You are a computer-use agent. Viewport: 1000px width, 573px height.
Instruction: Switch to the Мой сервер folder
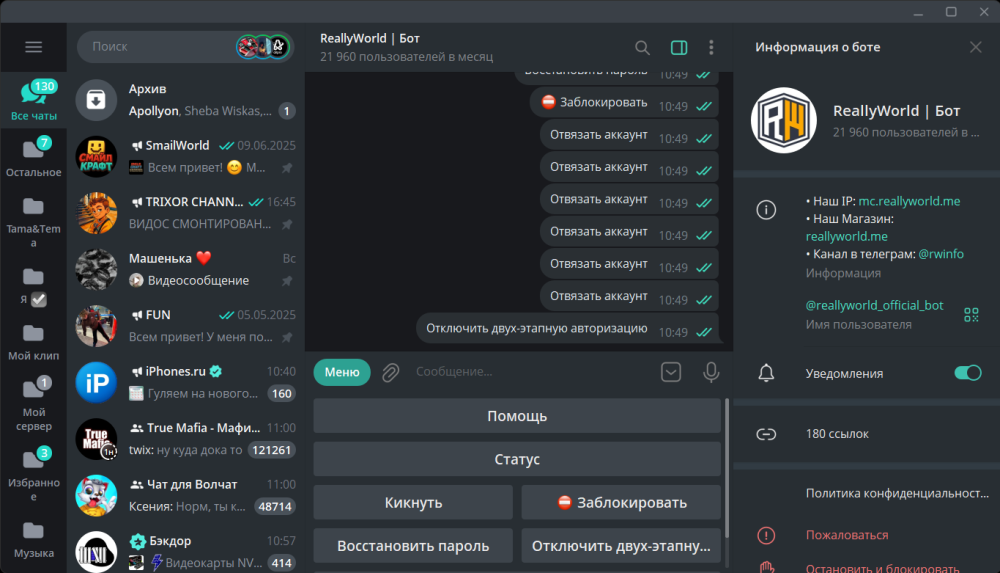pyautogui.click(x=34, y=405)
